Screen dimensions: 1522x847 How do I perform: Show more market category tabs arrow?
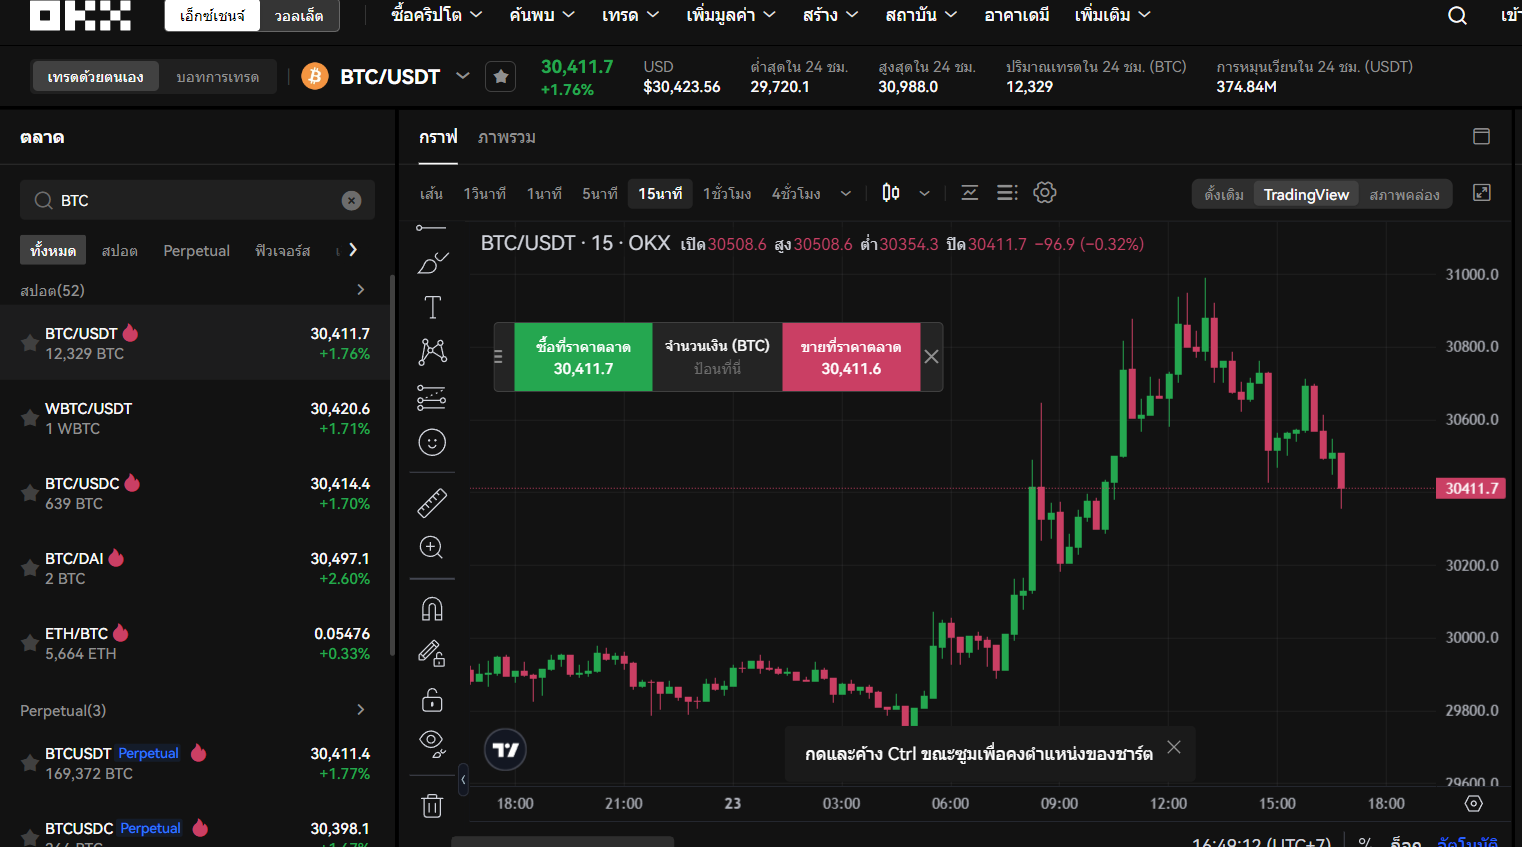point(353,250)
